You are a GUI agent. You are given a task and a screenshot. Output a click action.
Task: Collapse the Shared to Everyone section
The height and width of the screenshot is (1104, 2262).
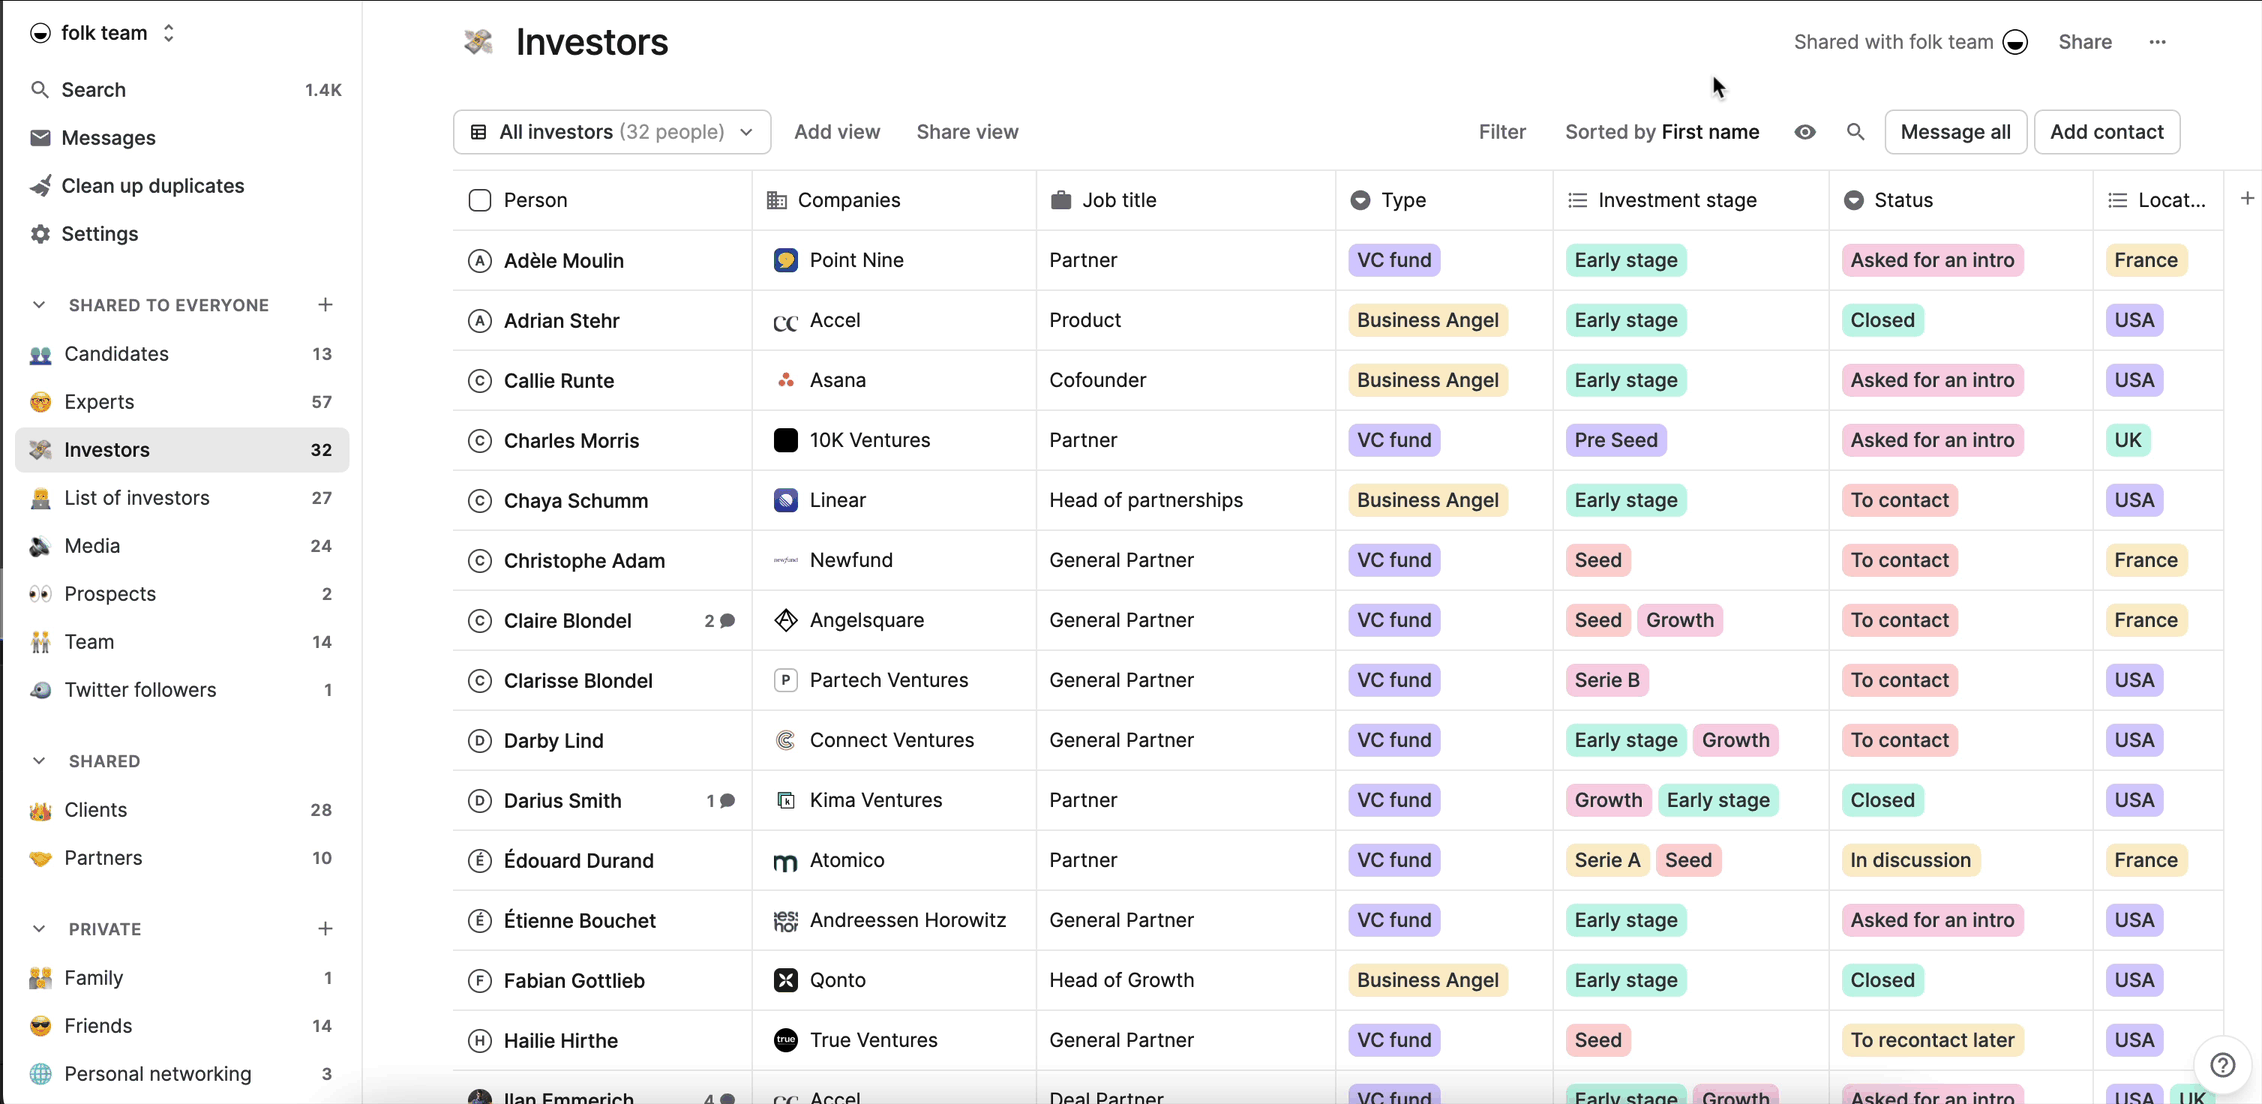coord(39,305)
